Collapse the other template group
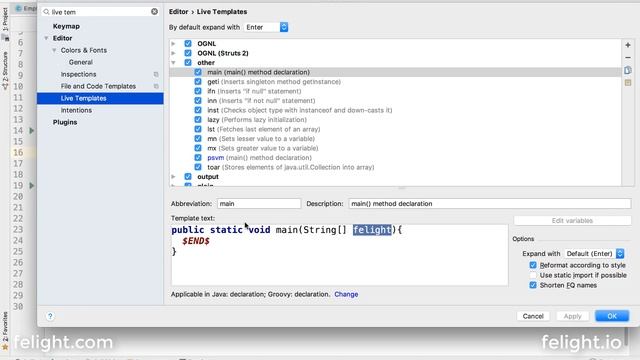640x360 pixels. tap(173, 62)
